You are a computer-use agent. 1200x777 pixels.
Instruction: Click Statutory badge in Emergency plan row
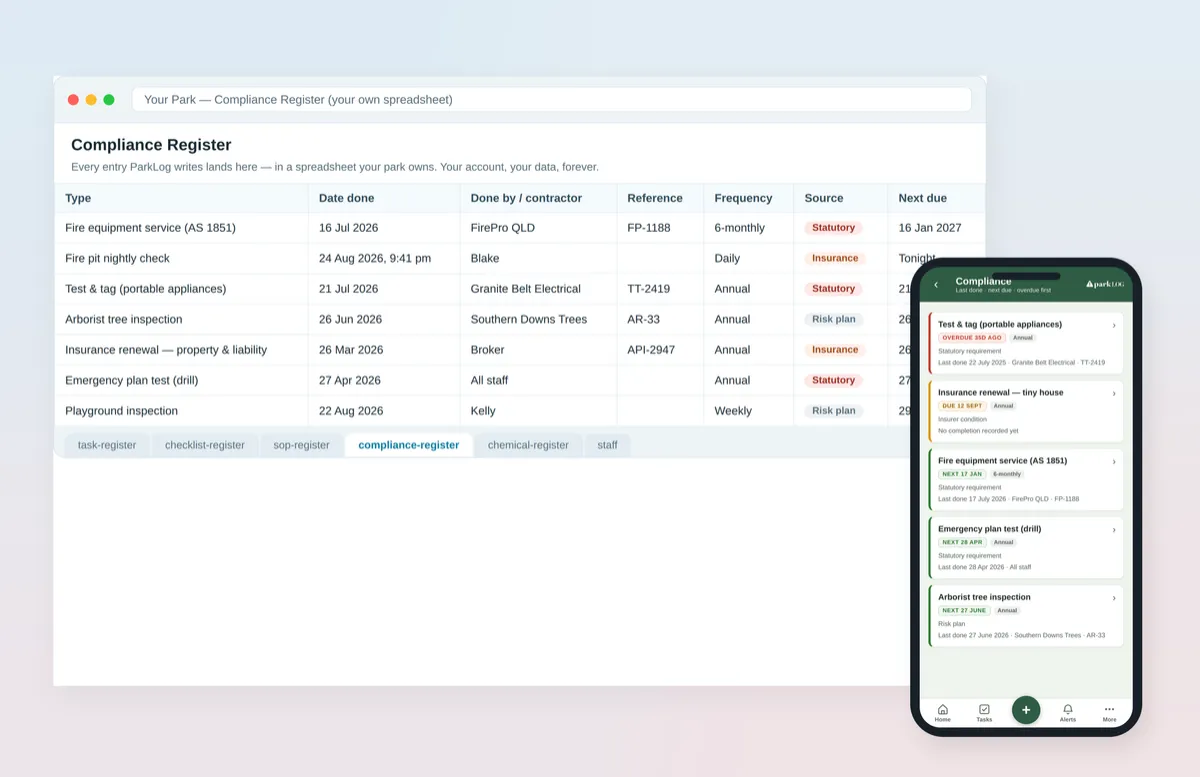pos(833,380)
